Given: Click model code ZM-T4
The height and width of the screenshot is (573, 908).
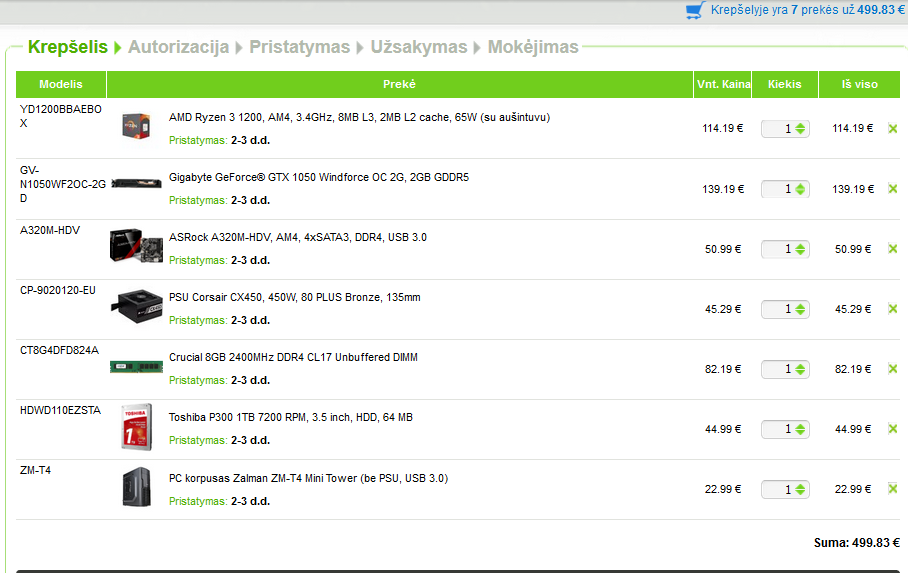Looking at the screenshot, I should [35, 470].
